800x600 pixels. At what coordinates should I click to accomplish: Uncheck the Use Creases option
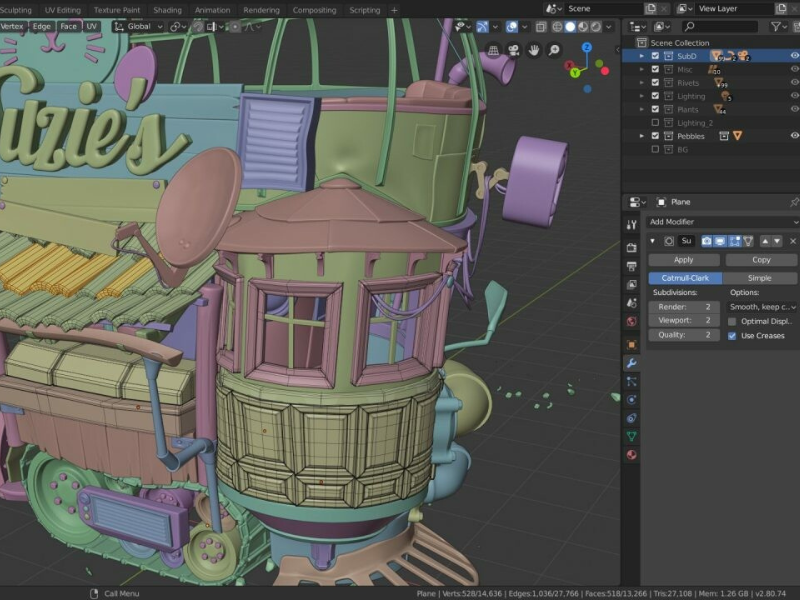click(733, 336)
